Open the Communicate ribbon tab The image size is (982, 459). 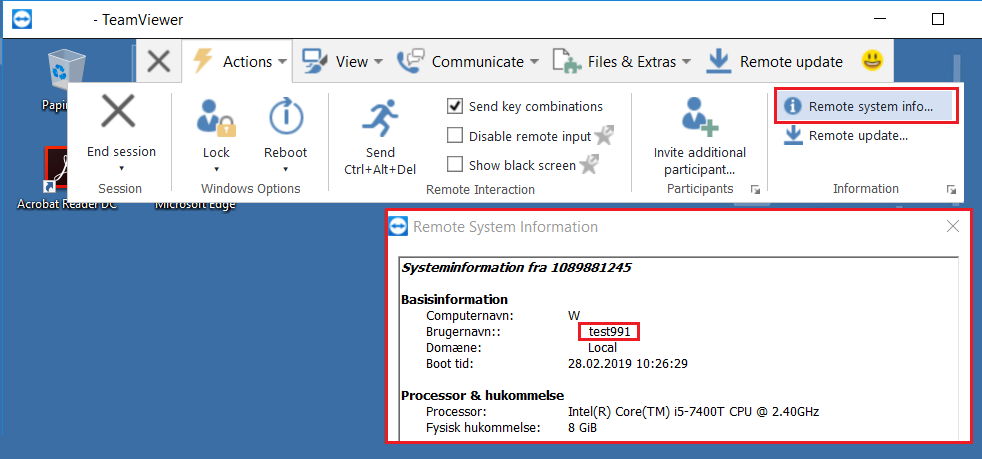pos(467,61)
